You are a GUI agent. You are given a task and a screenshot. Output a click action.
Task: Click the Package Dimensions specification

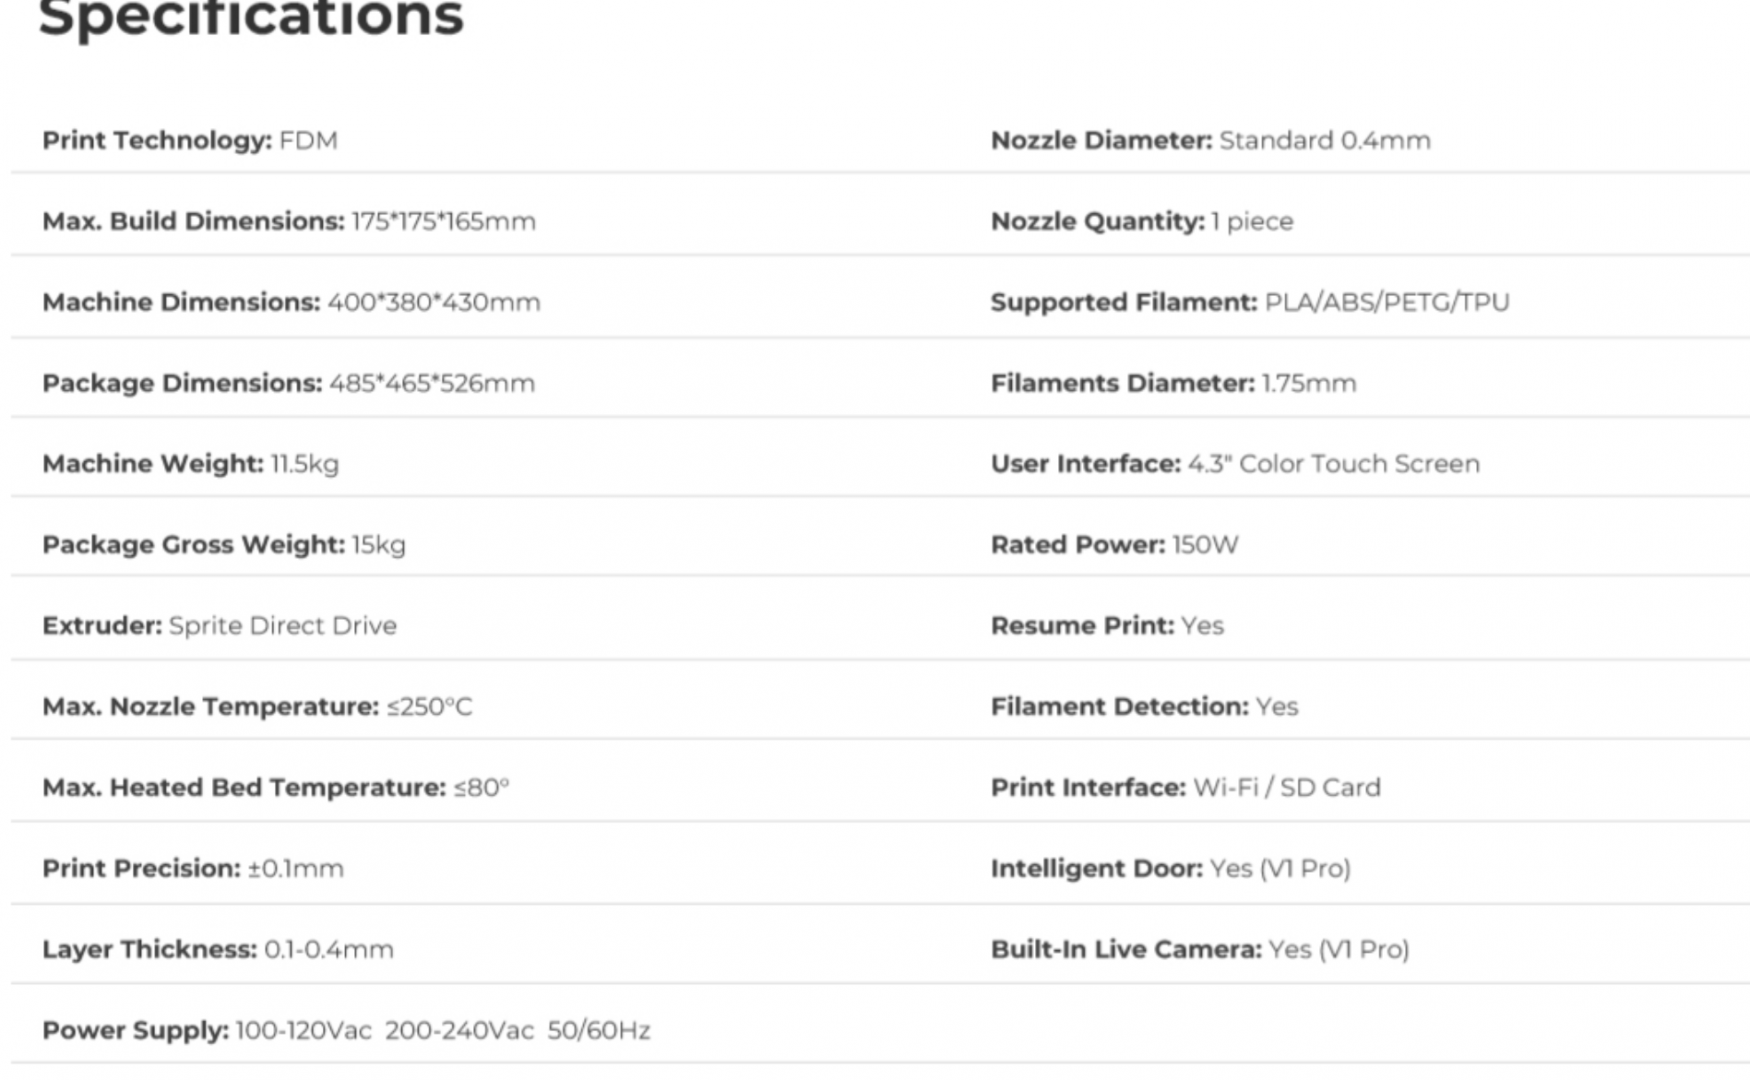[x=288, y=383]
